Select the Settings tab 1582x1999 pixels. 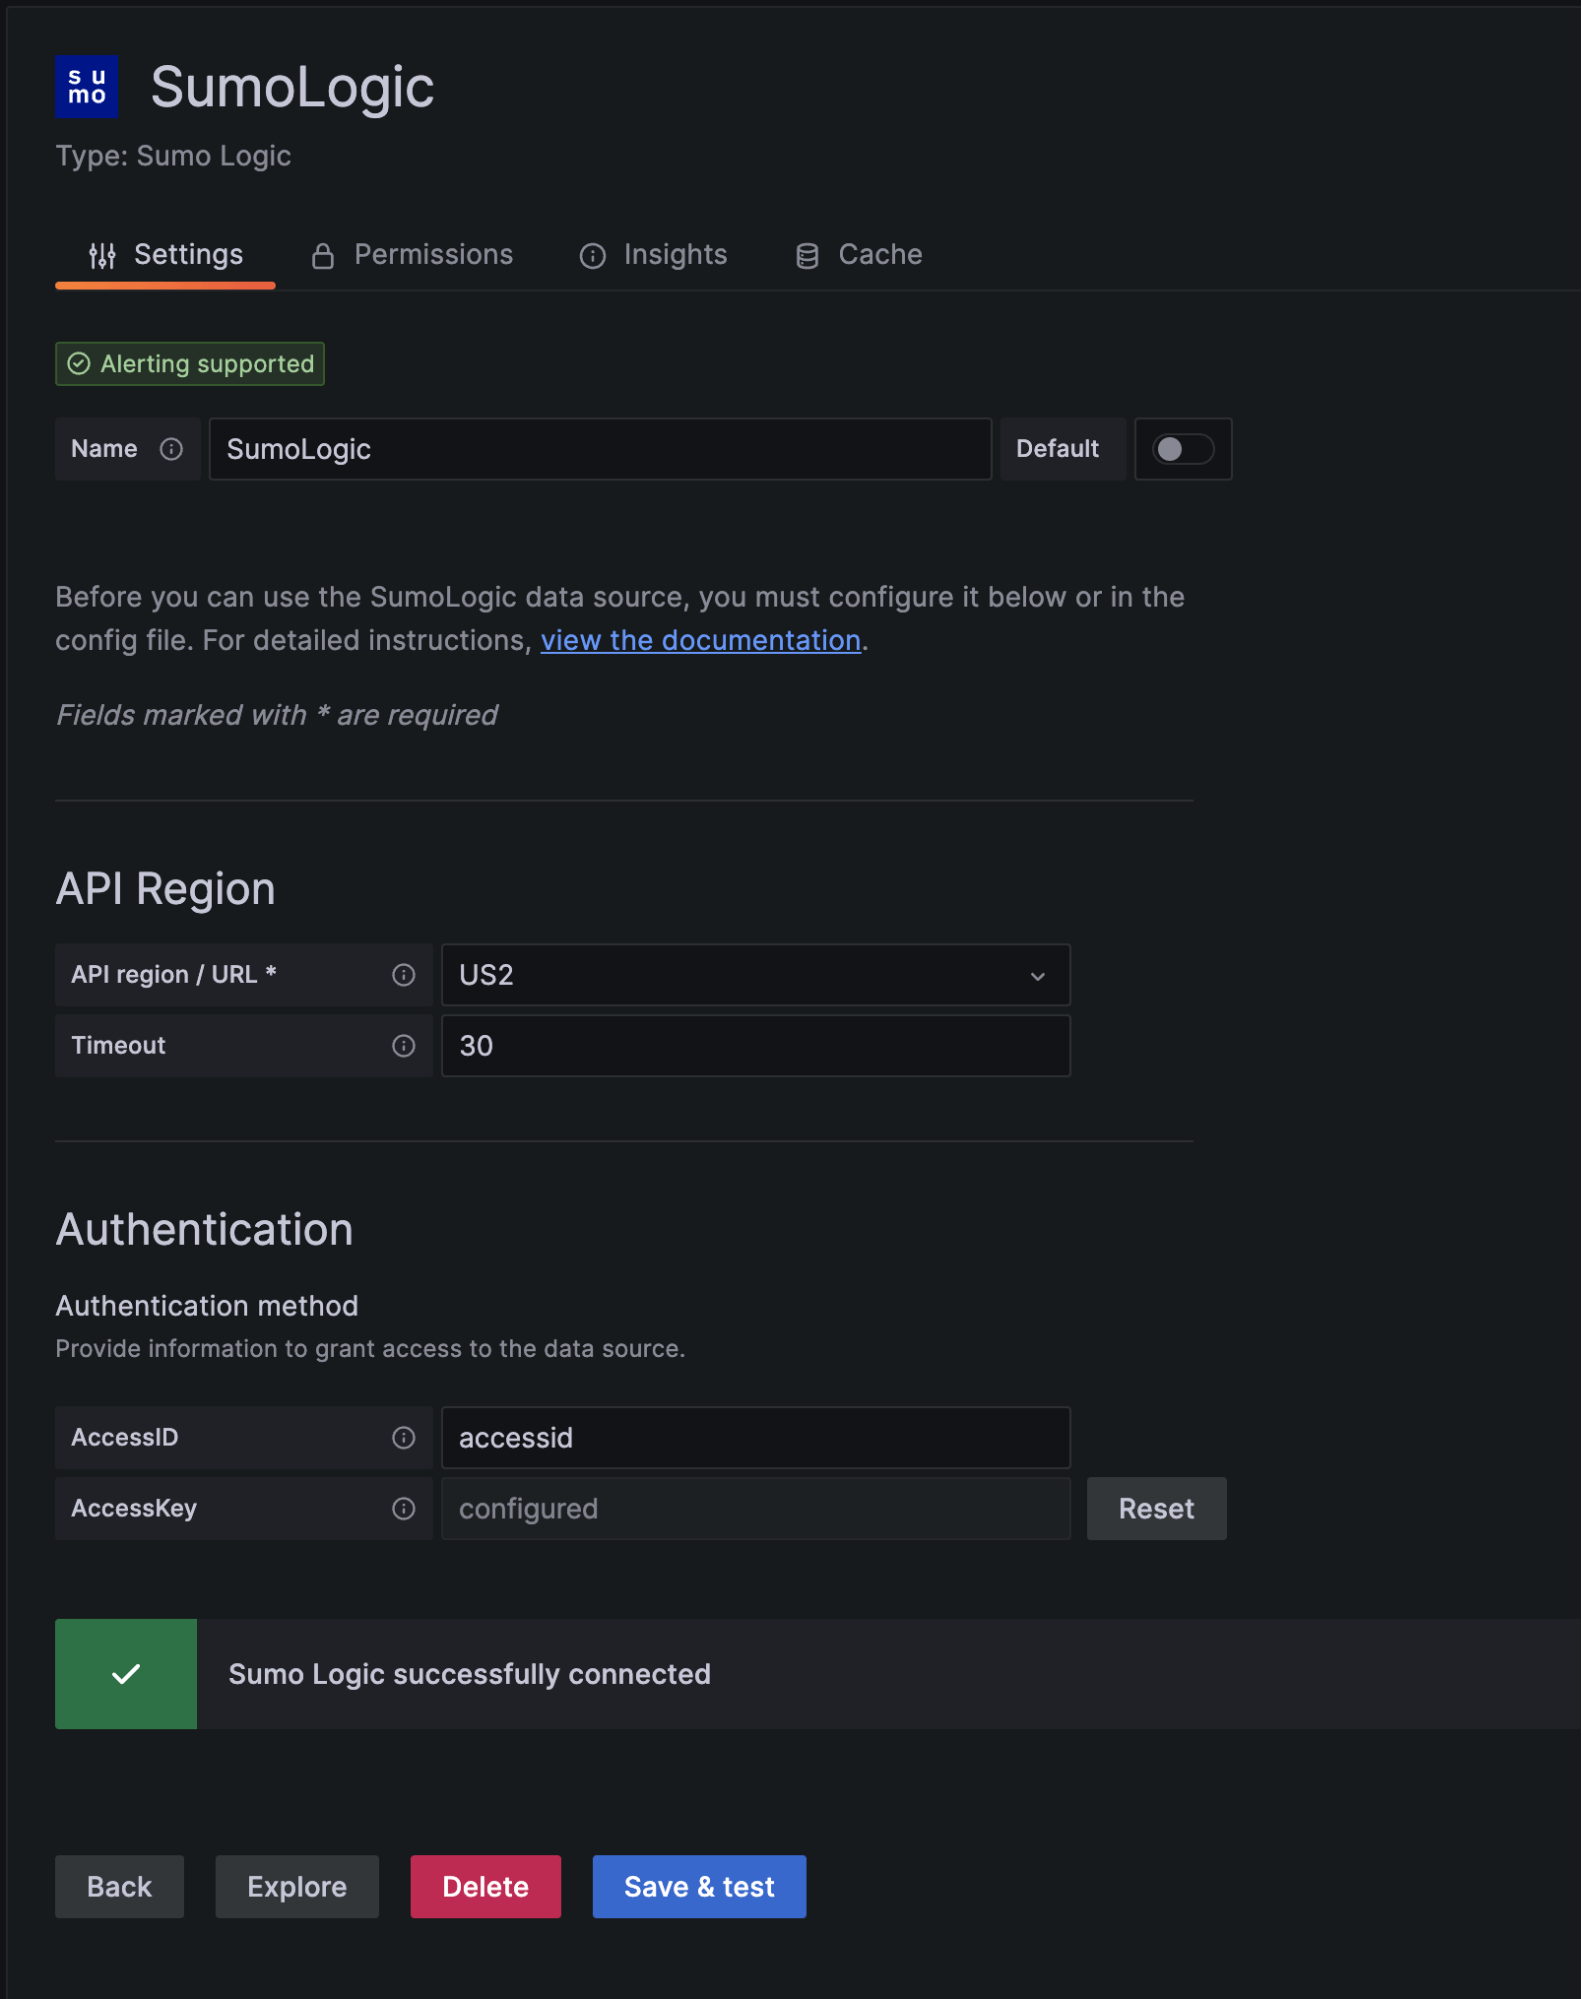(166, 255)
